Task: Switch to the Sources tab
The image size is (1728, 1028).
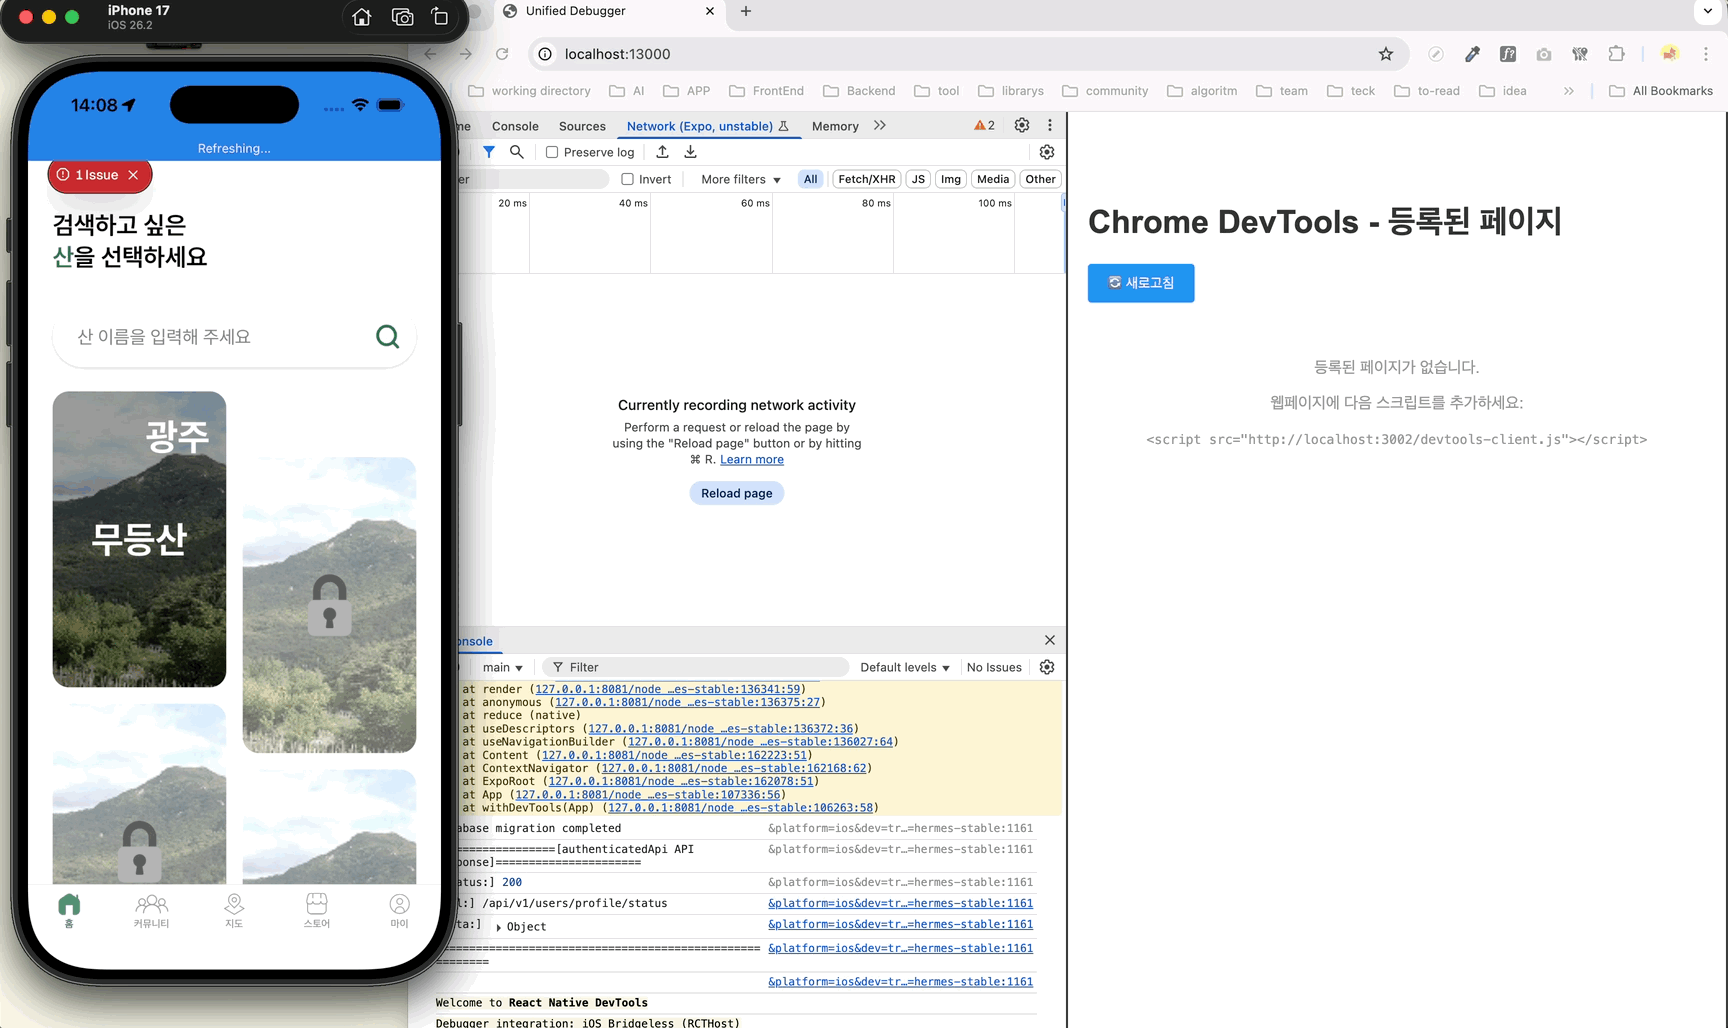Action: pos(582,126)
